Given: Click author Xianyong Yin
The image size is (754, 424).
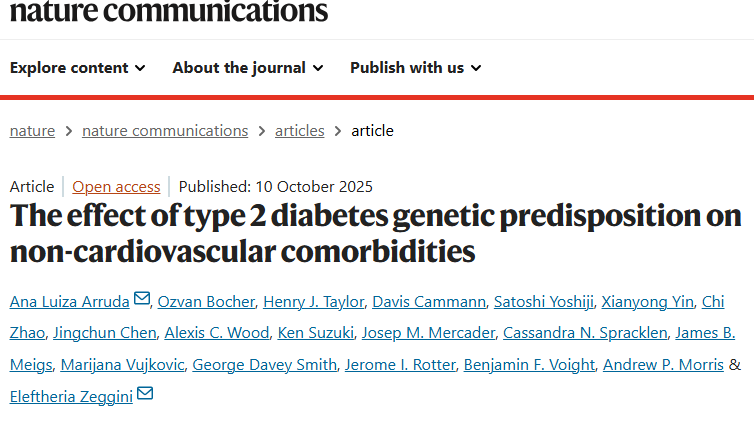Looking at the screenshot, I should (646, 301).
